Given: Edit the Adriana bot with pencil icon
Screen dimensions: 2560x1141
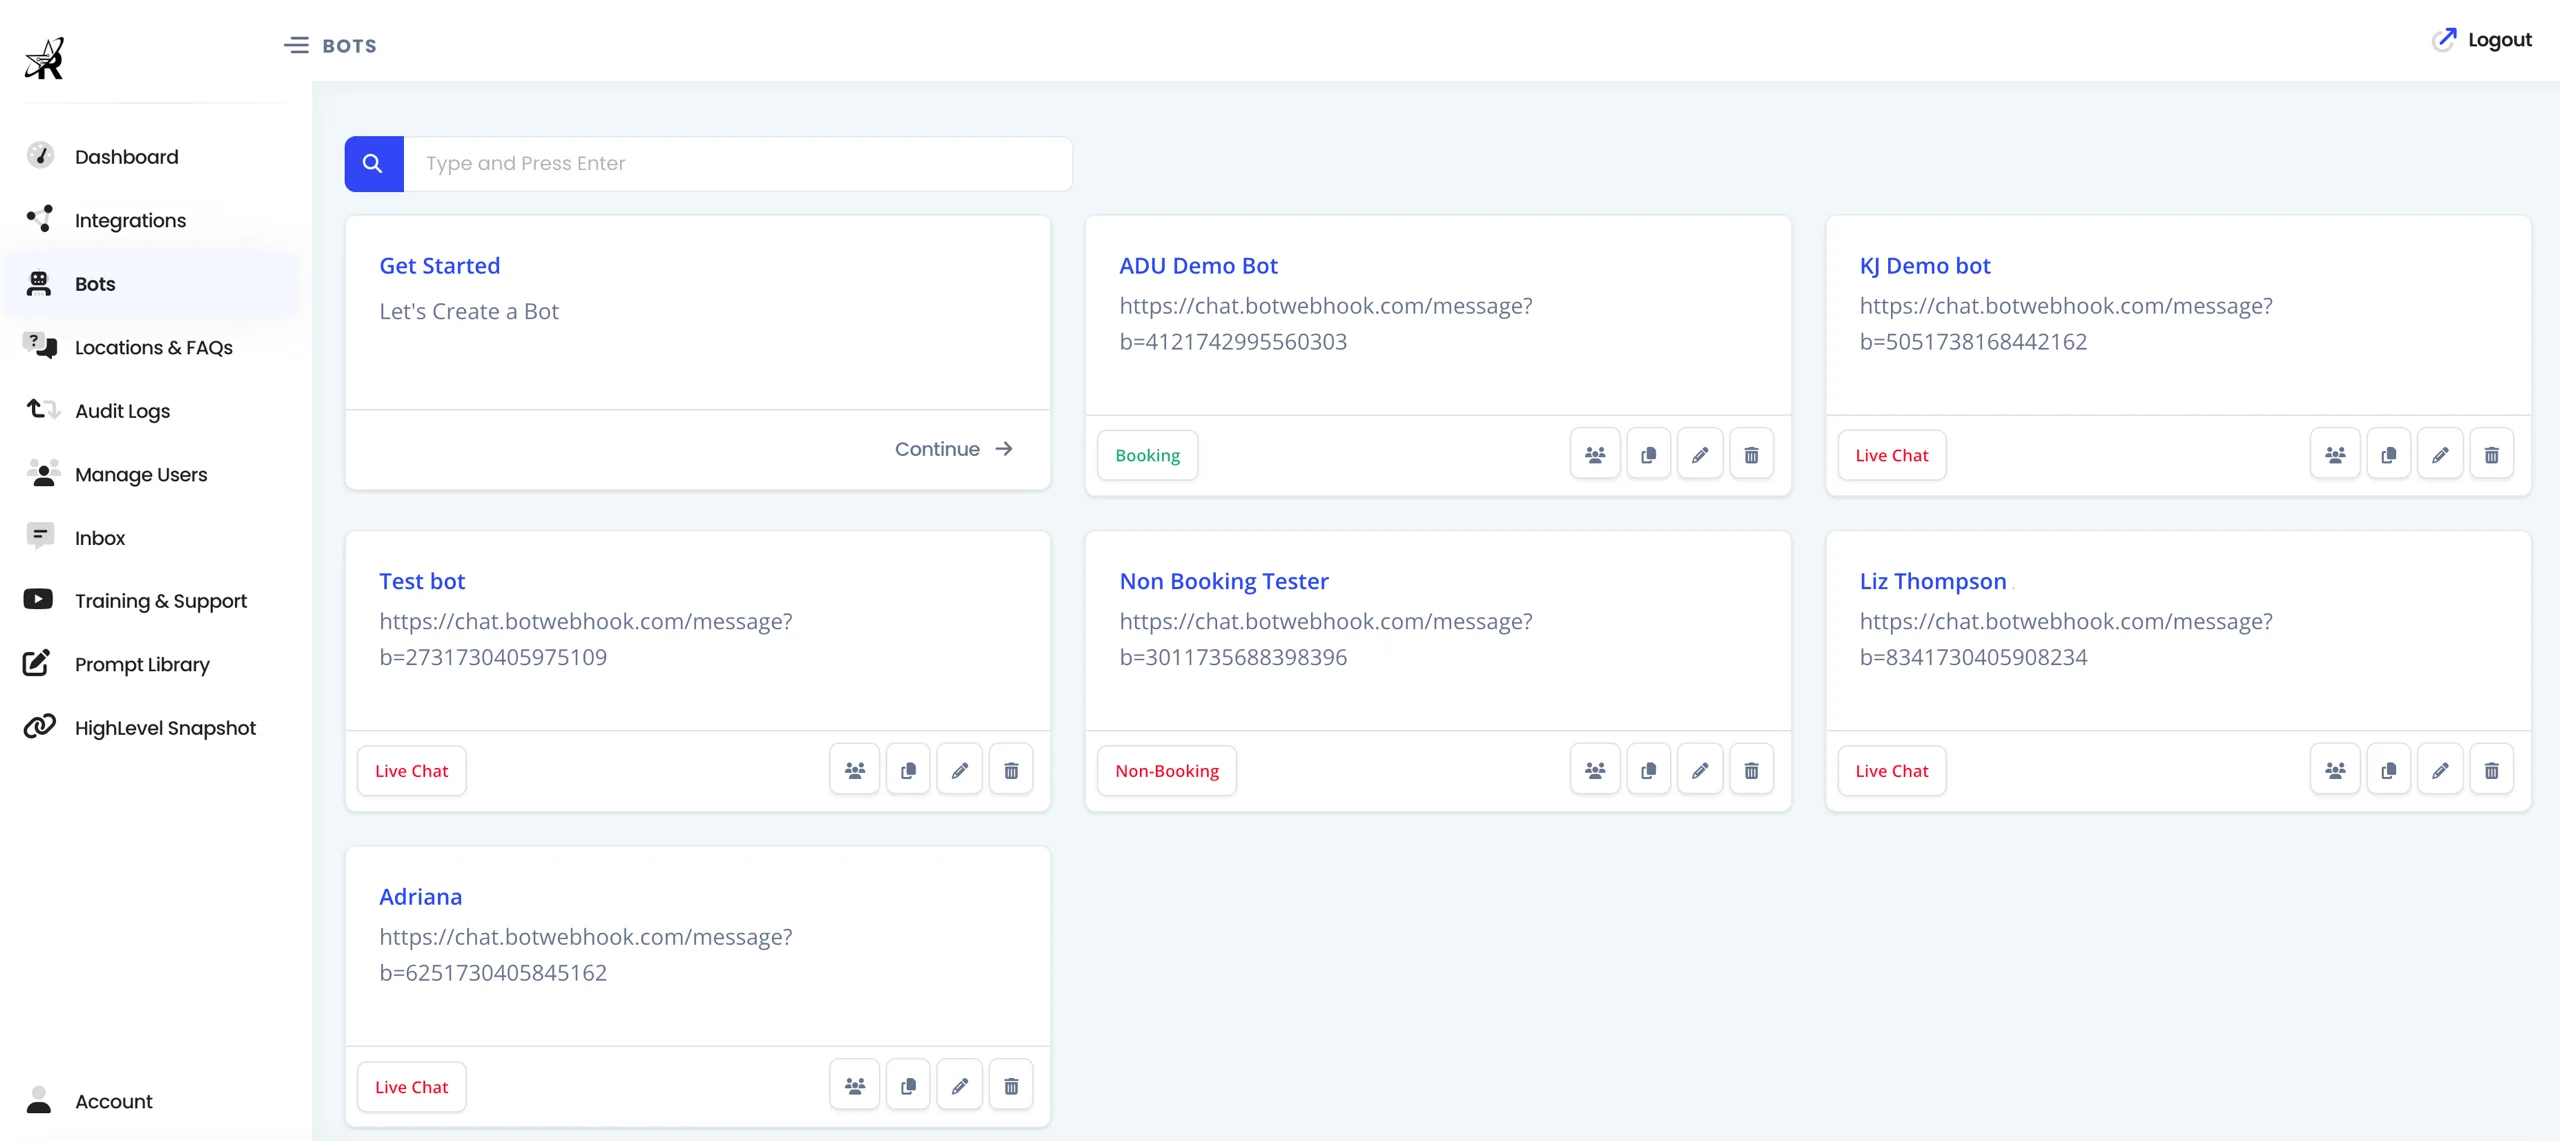Looking at the screenshot, I should pyautogui.click(x=959, y=1086).
